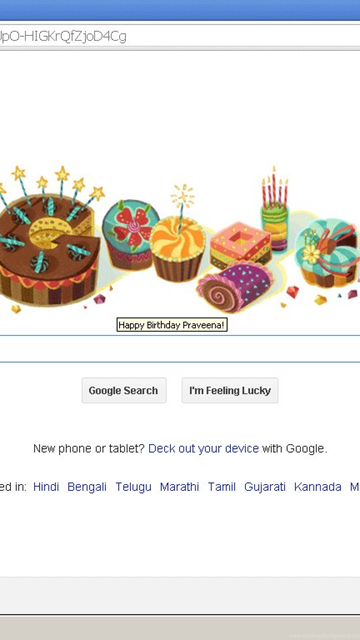Choose the Telugu language link

[133, 487]
